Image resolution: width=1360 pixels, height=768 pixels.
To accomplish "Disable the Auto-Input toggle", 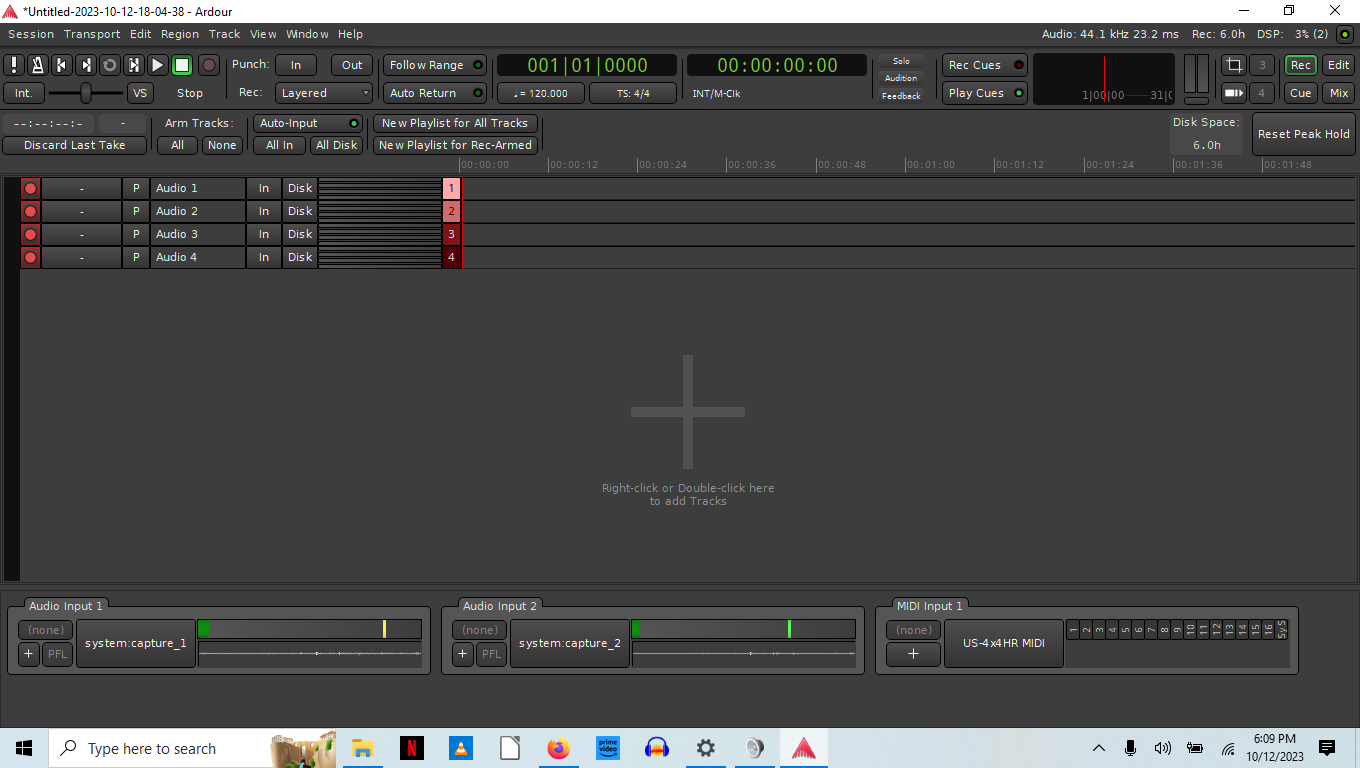I will click(x=307, y=123).
